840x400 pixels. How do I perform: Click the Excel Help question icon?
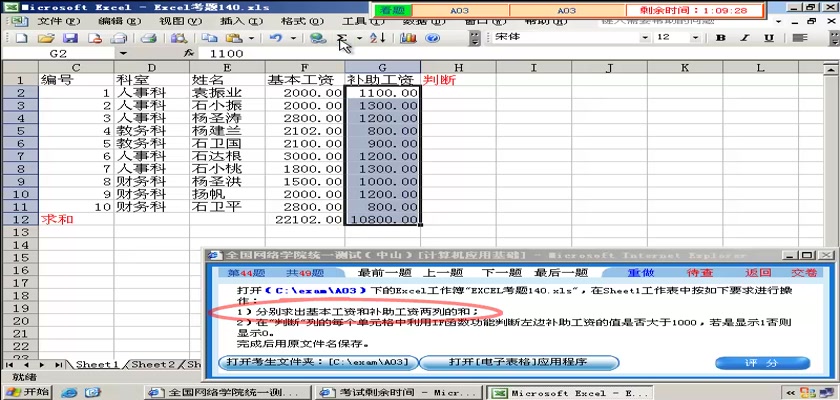[x=433, y=38]
